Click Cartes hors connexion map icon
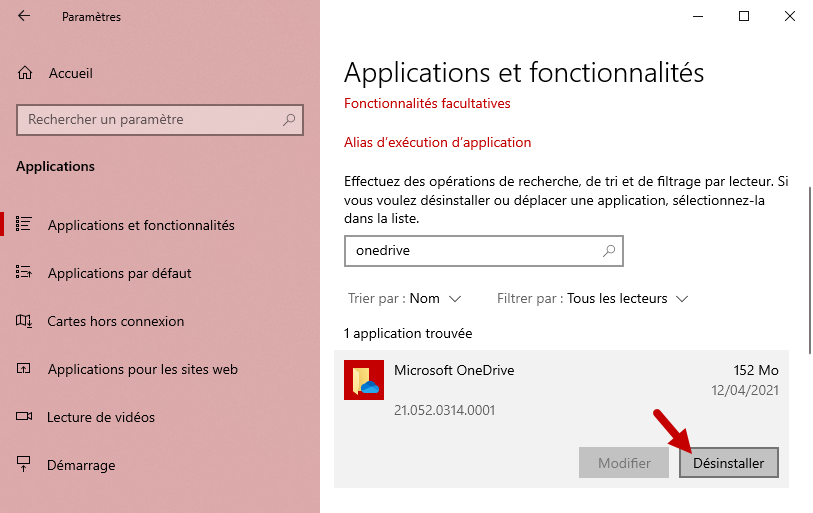Screen dimensions: 813x513 24,321
